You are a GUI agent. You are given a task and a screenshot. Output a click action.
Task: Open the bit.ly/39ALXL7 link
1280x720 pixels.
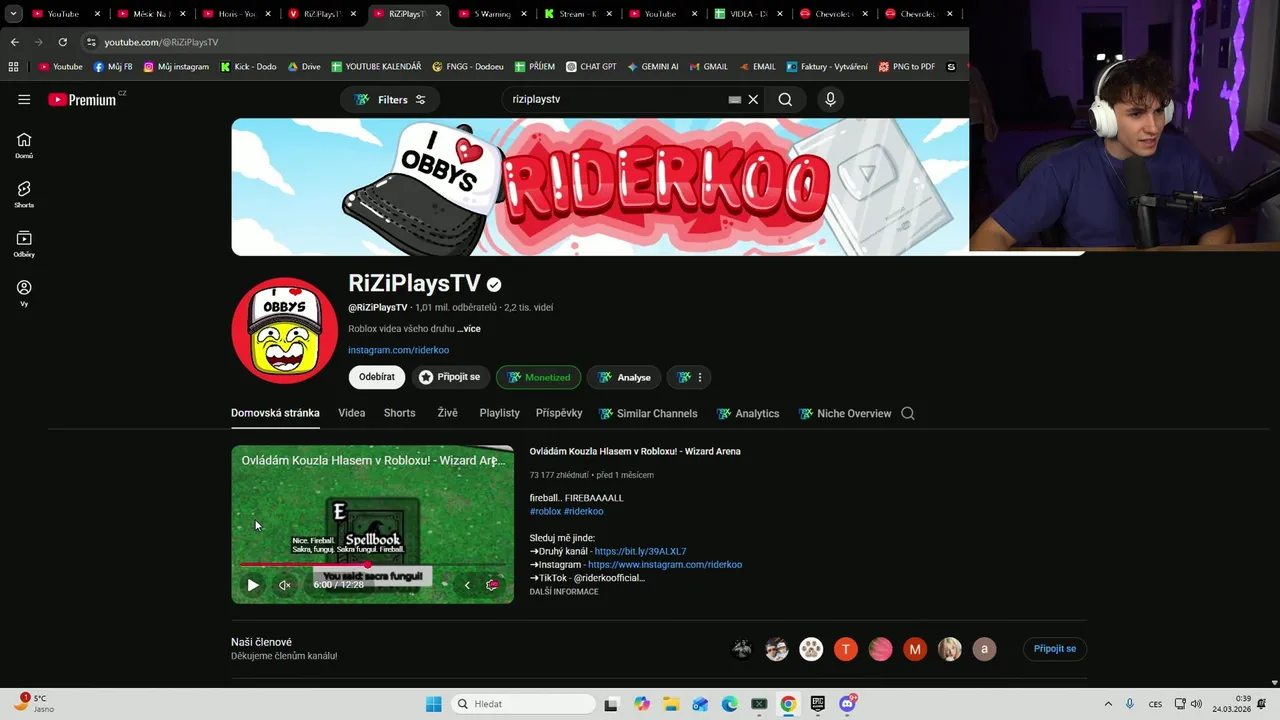(640, 551)
